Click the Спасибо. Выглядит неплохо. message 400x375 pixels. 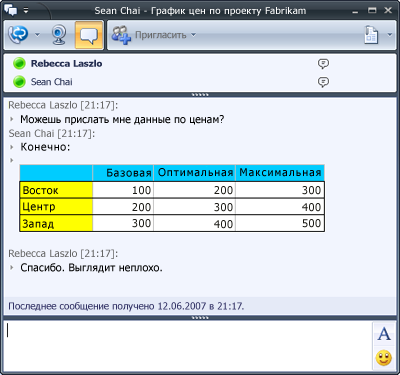coord(91,268)
